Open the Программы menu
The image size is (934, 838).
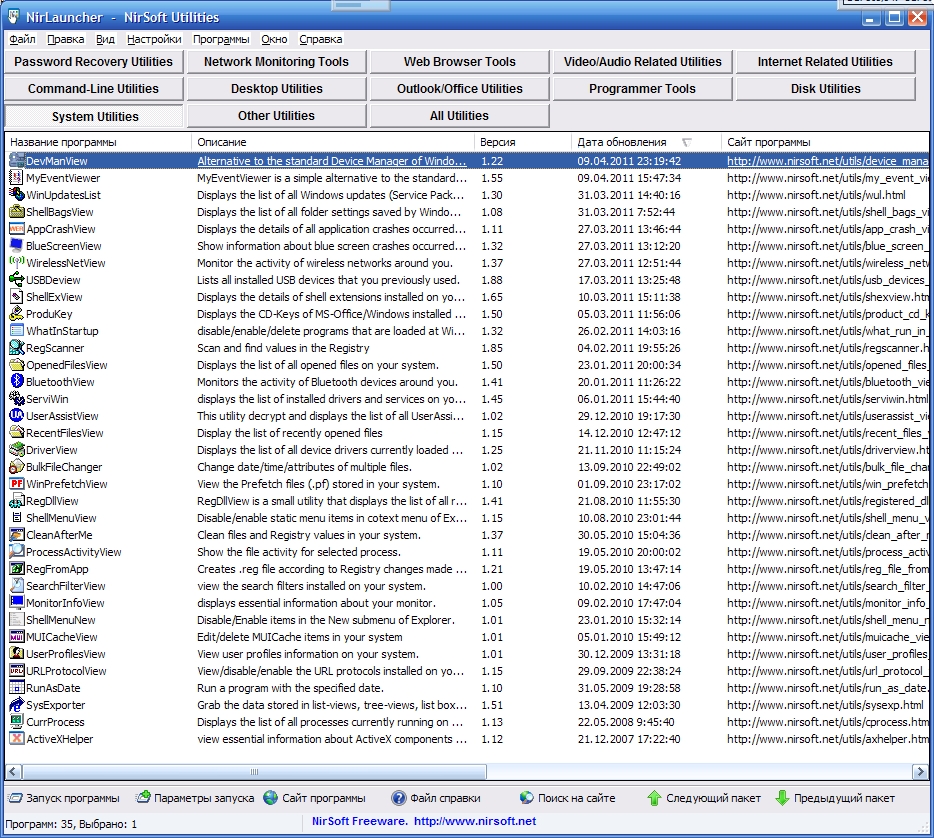pyautogui.click(x=221, y=39)
